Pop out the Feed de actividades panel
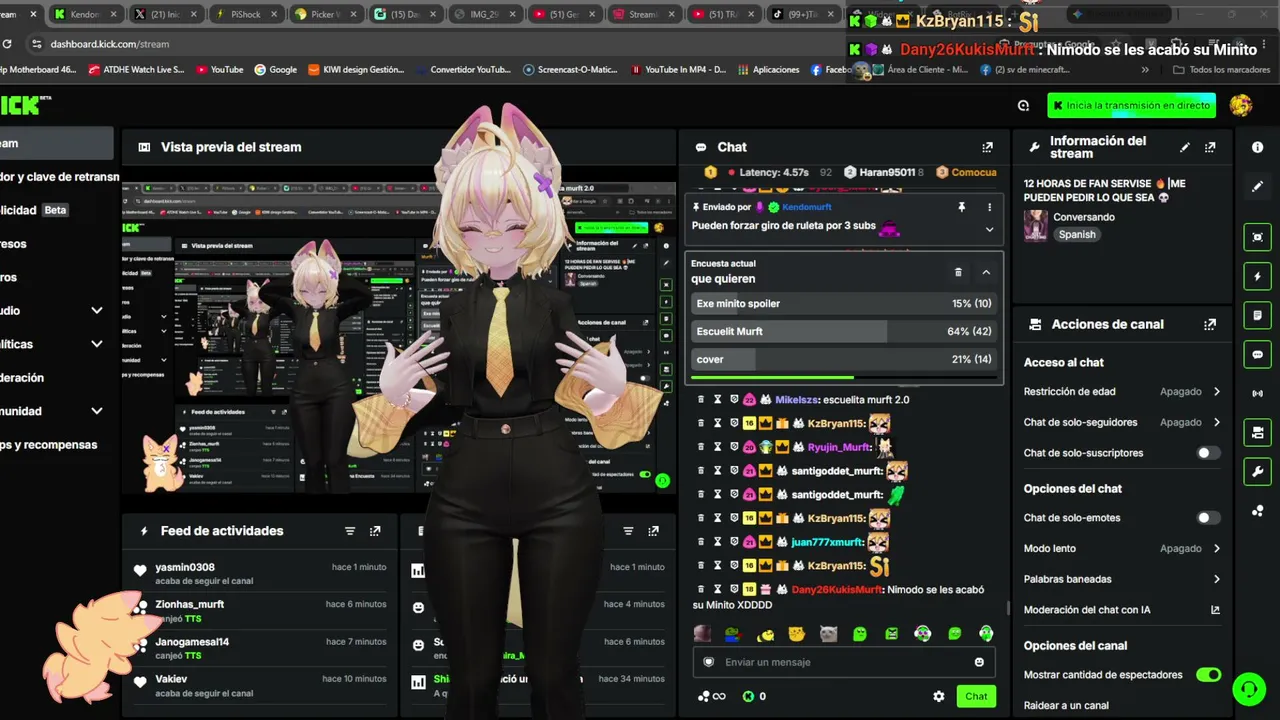This screenshot has width=1280, height=720. (x=375, y=531)
